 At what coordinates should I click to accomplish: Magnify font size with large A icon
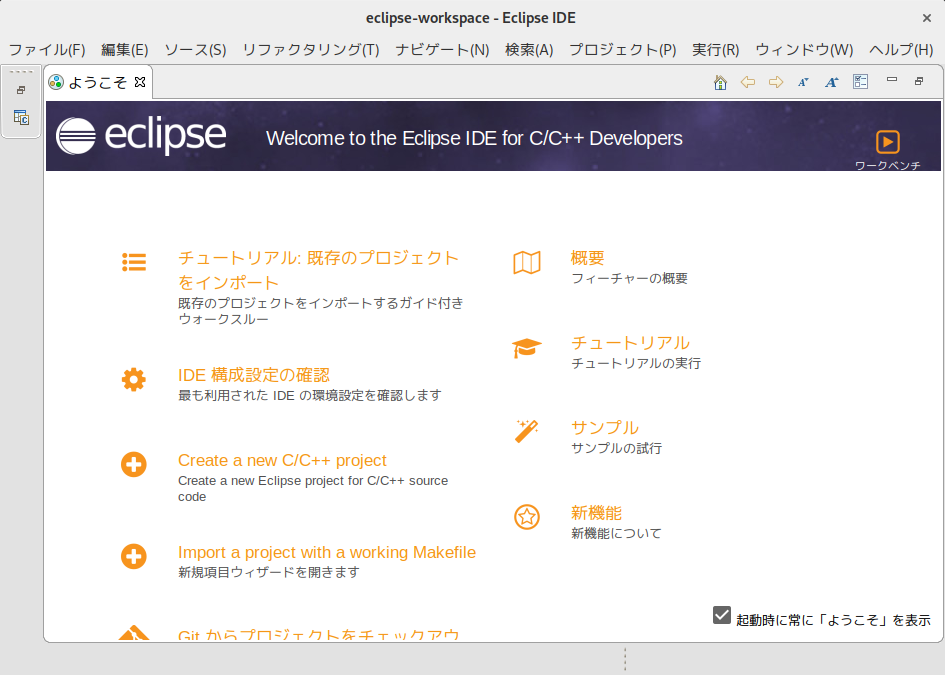(832, 82)
